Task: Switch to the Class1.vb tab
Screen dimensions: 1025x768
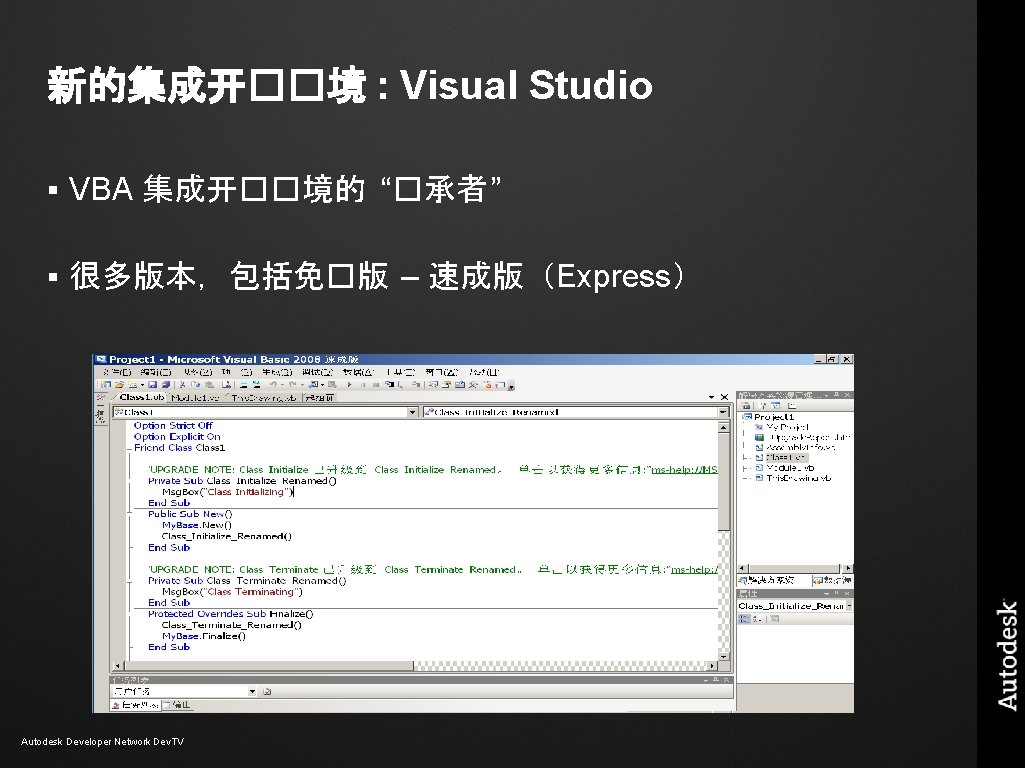Action: pos(141,397)
